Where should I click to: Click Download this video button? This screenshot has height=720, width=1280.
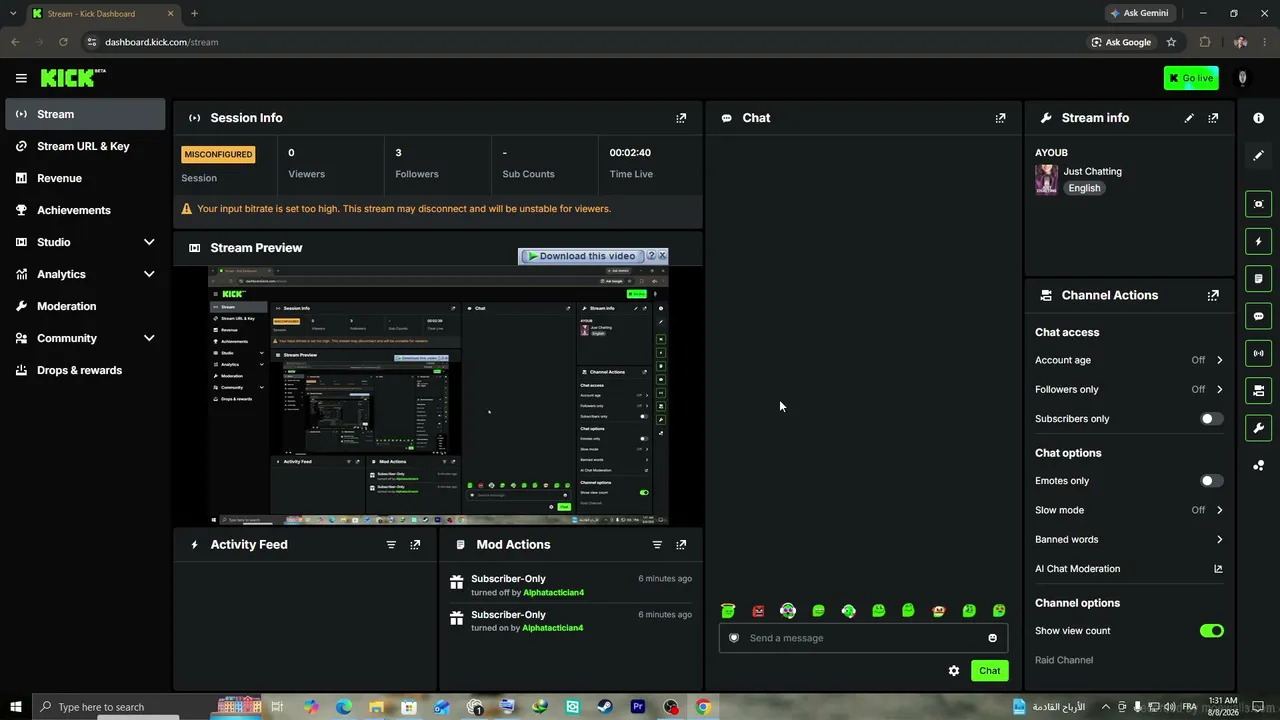tap(582, 256)
